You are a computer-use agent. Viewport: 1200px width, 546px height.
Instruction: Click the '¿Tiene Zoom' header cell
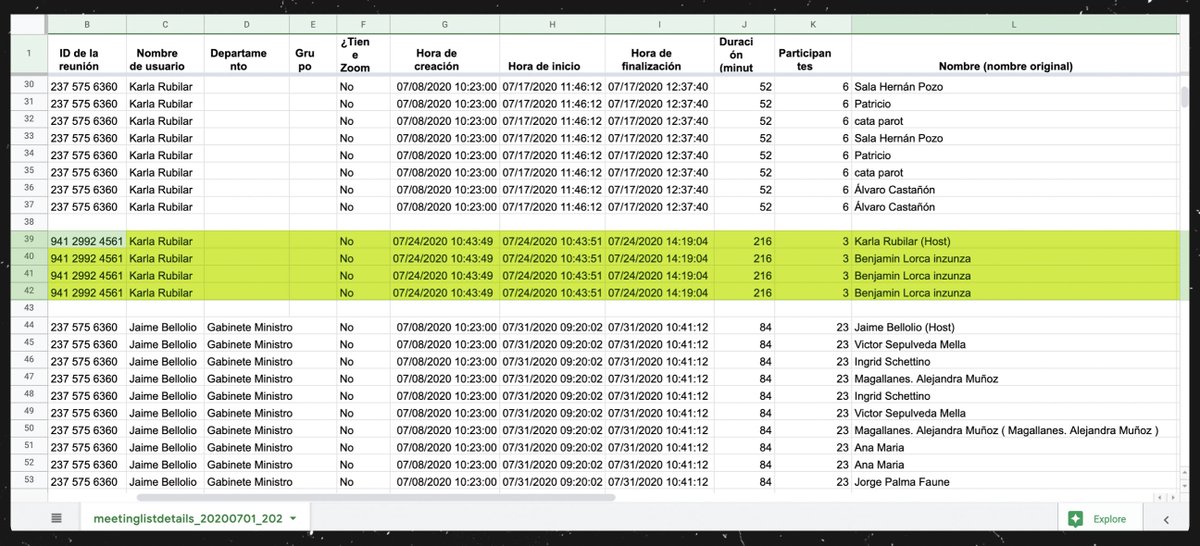click(x=364, y=54)
